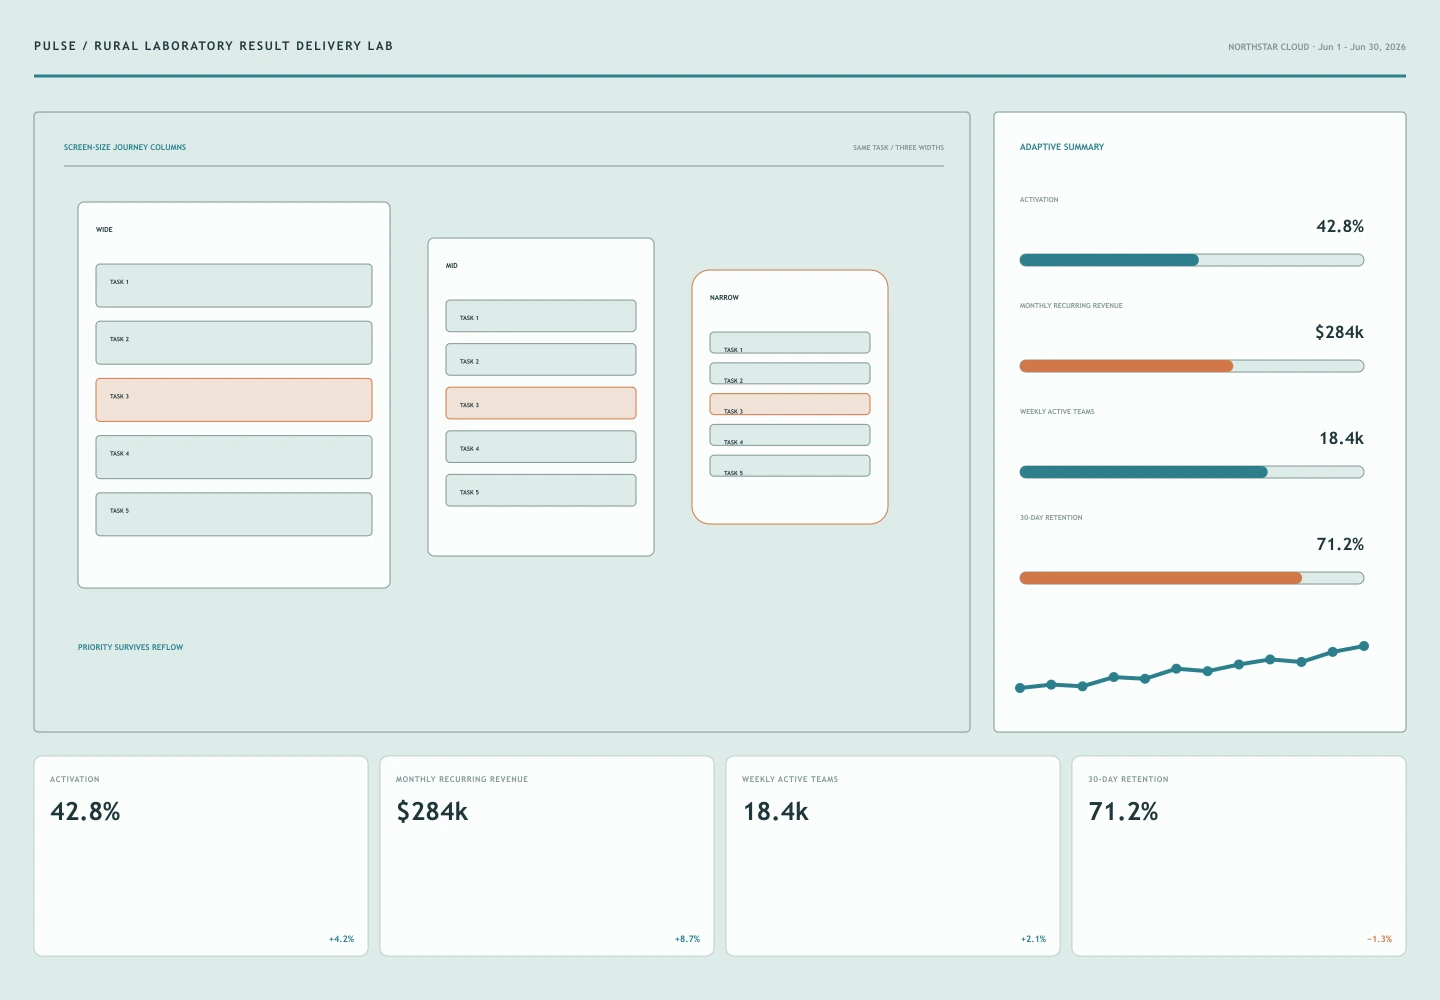Viewport: 1440px width, 1000px height.
Task: Click the Monthly Recurring Revenue progress bar
Action: pyautogui.click(x=1192, y=366)
